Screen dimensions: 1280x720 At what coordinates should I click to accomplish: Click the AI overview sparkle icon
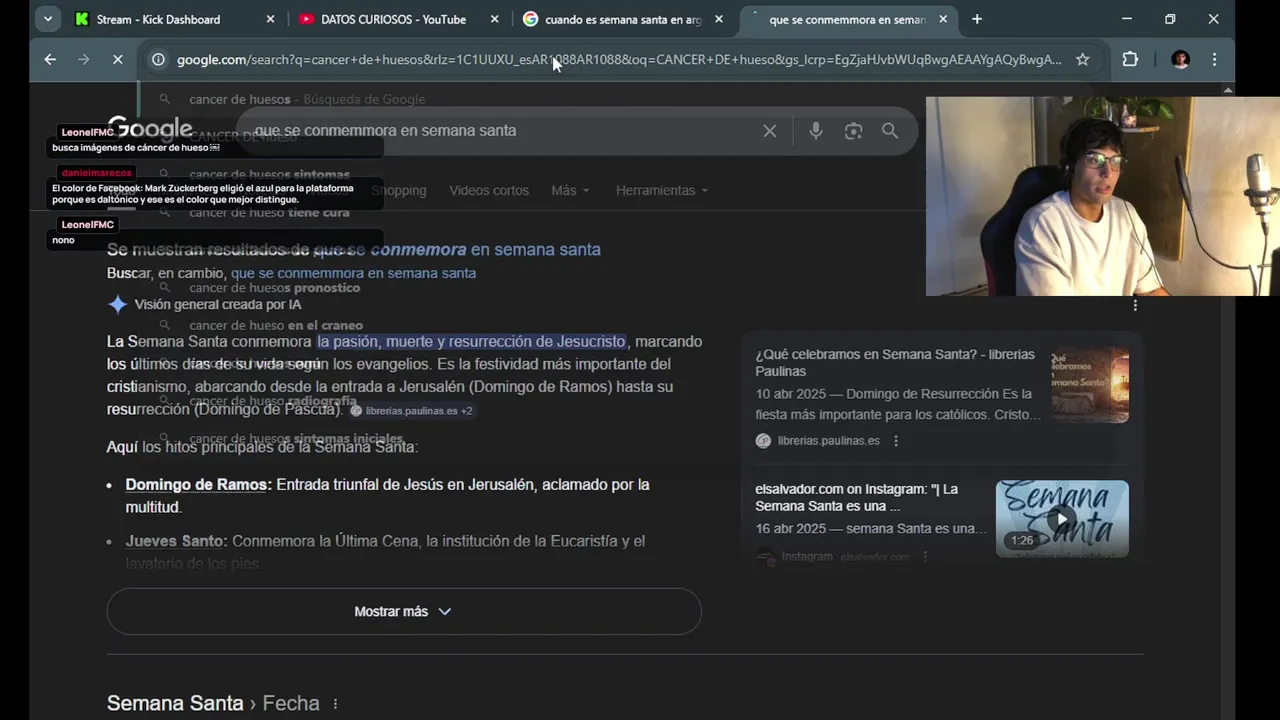pos(118,305)
